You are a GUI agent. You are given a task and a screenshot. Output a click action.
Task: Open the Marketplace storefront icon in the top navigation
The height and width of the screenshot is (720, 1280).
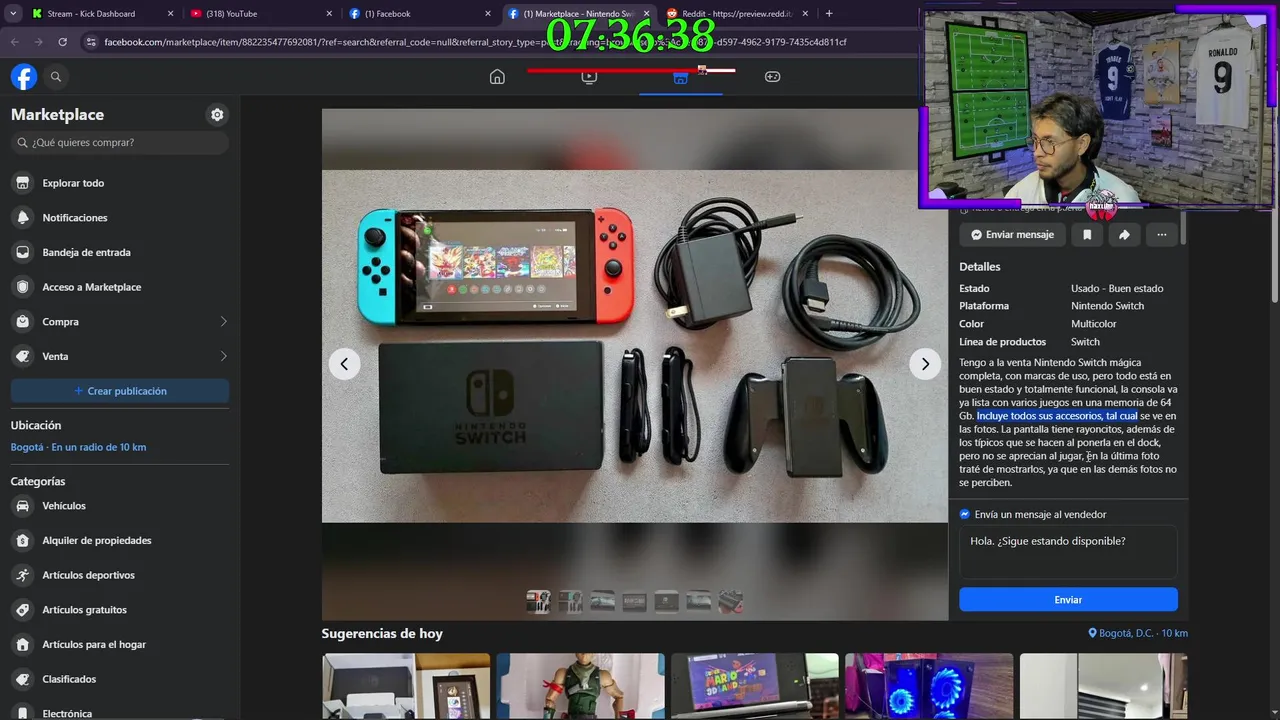pyautogui.click(x=681, y=77)
